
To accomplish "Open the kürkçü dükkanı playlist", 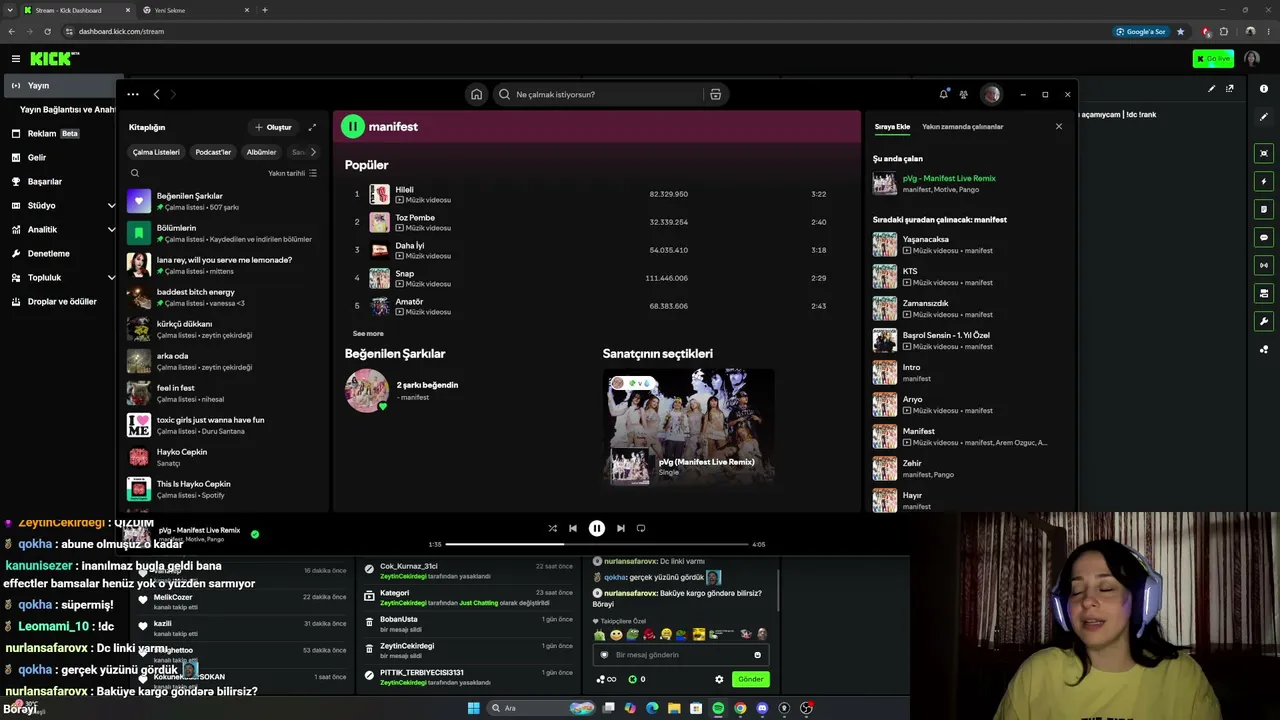I will point(224,329).
